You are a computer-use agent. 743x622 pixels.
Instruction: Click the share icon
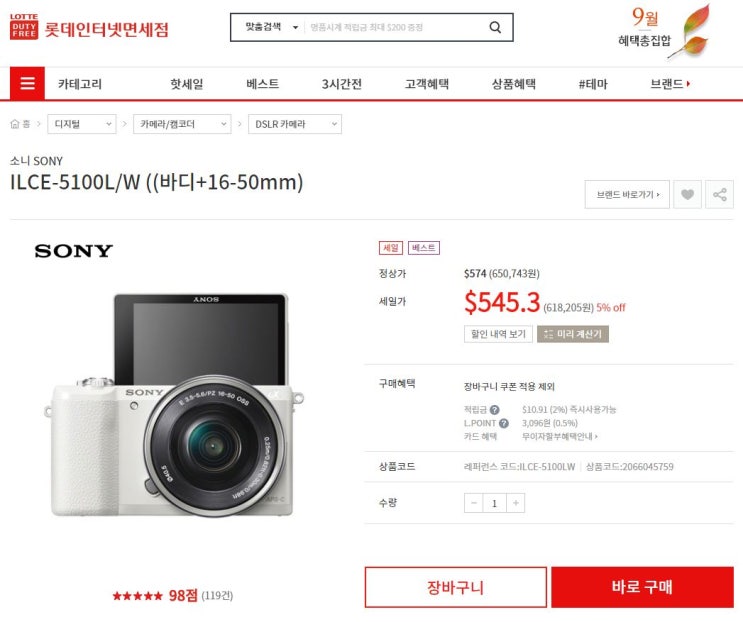719,194
